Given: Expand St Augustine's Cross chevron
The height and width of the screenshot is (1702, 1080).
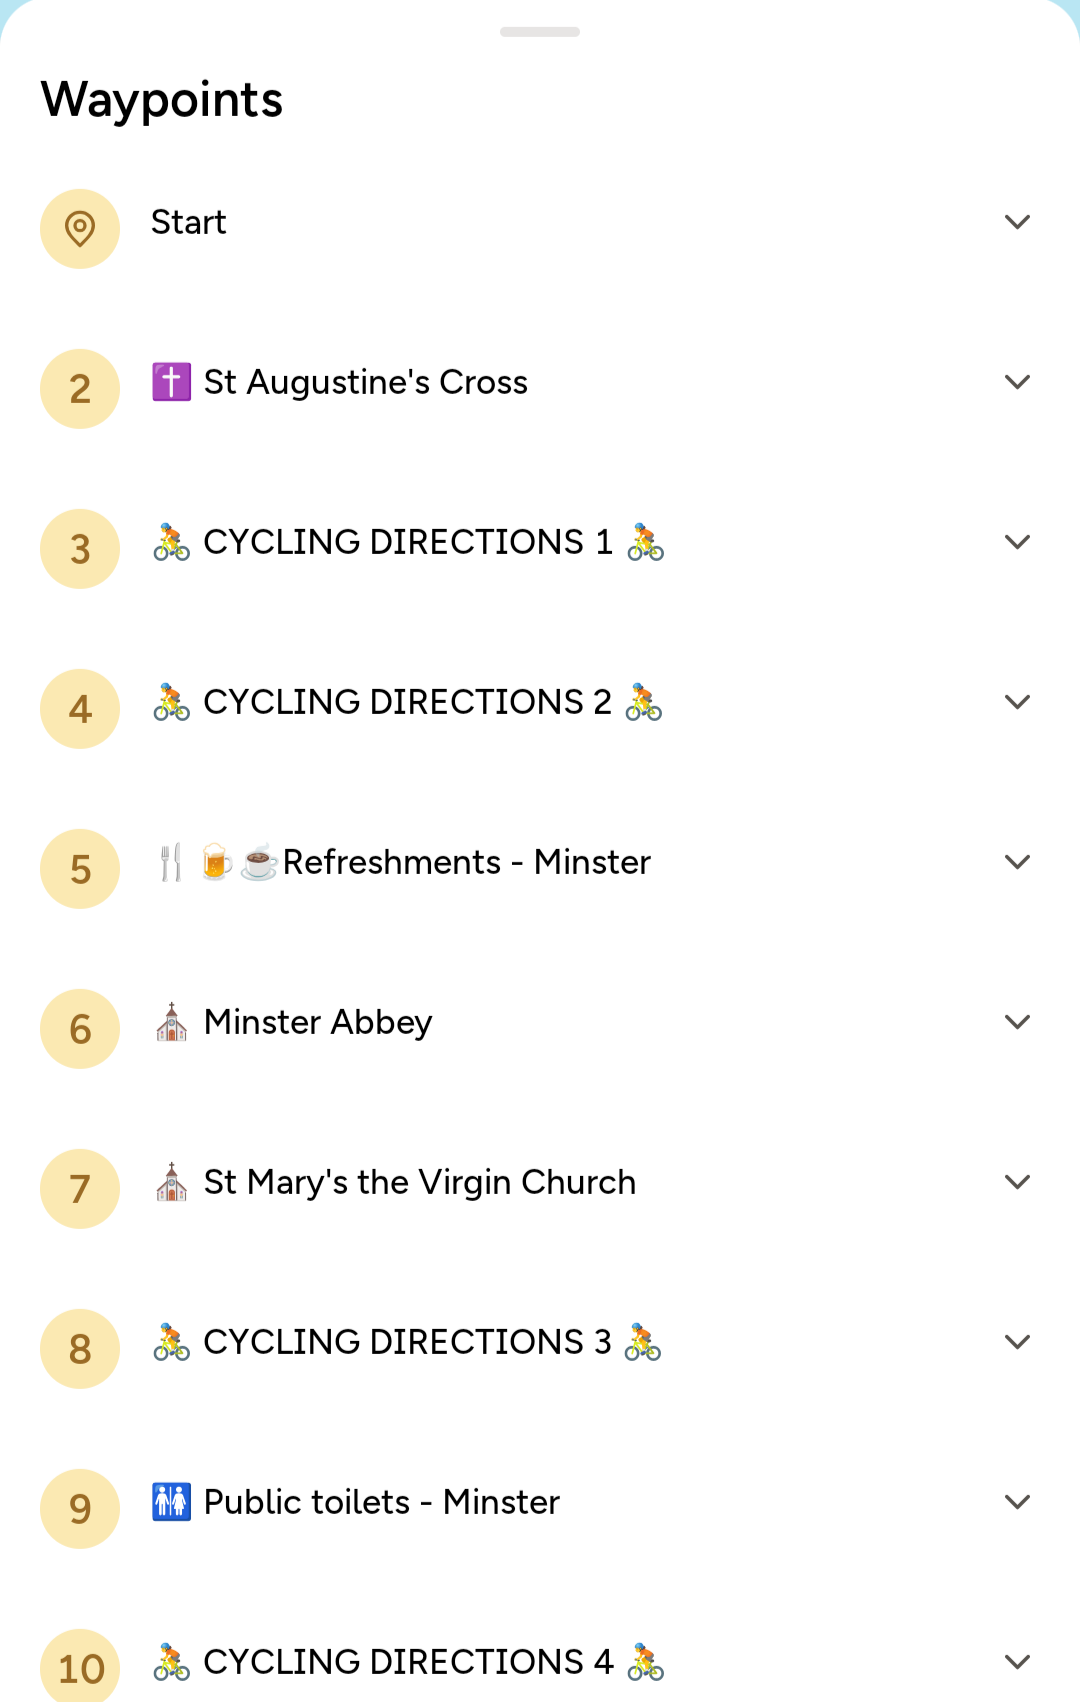Looking at the screenshot, I should (1017, 382).
